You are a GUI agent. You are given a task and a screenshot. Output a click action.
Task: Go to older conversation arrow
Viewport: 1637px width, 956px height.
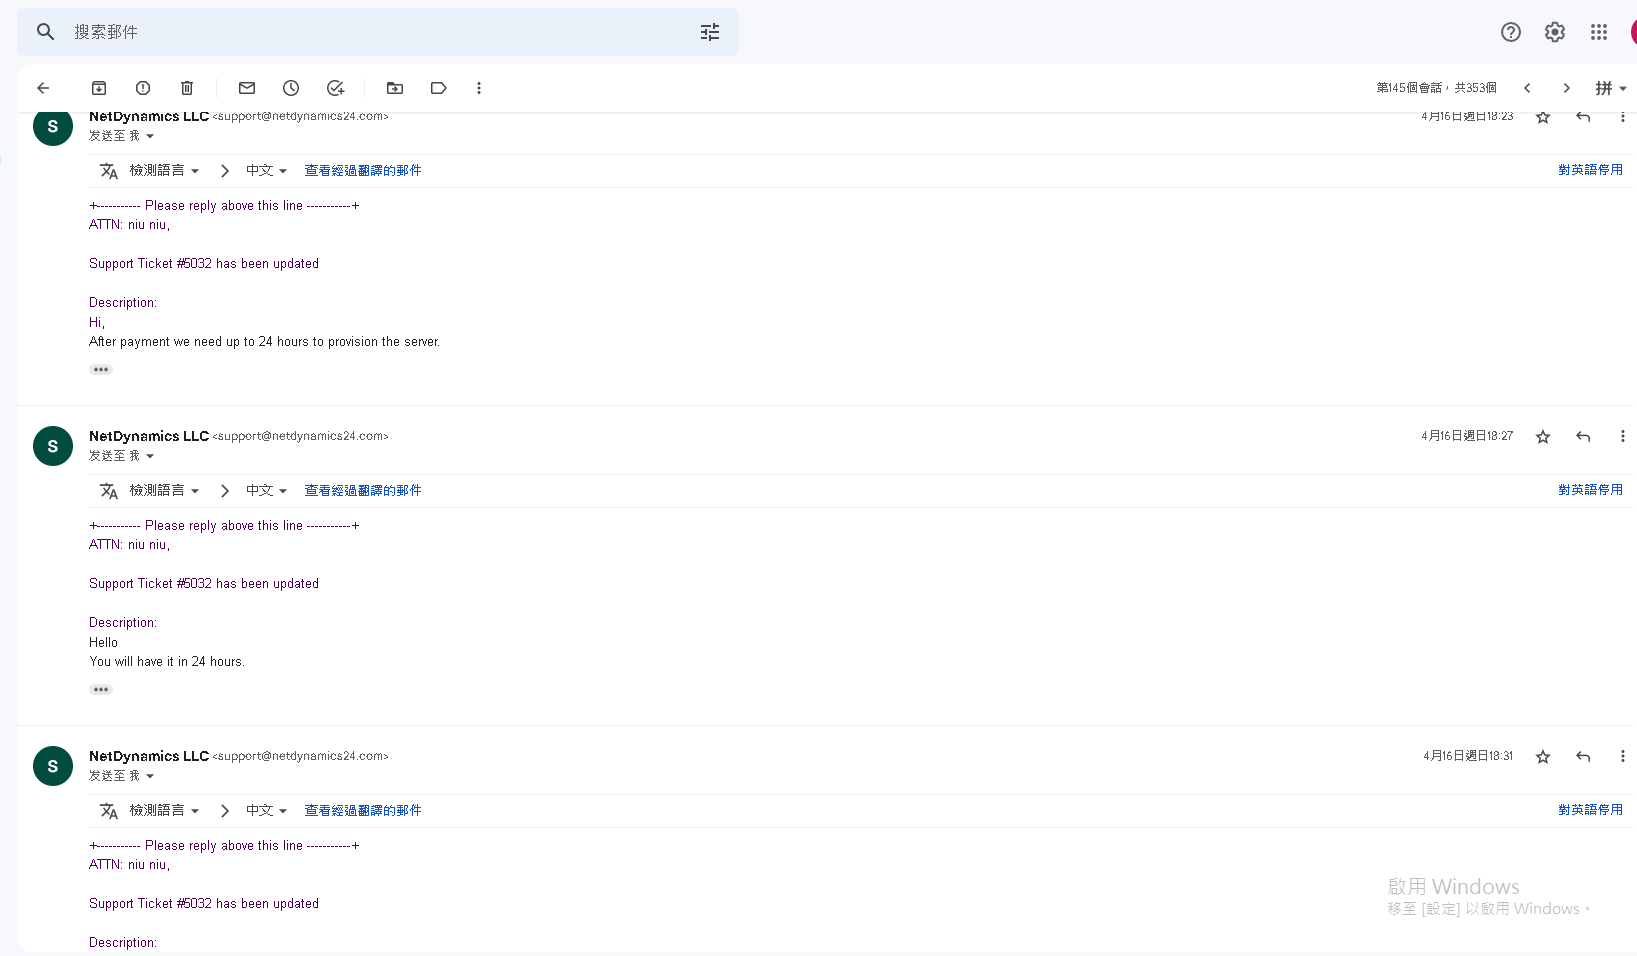click(1567, 88)
